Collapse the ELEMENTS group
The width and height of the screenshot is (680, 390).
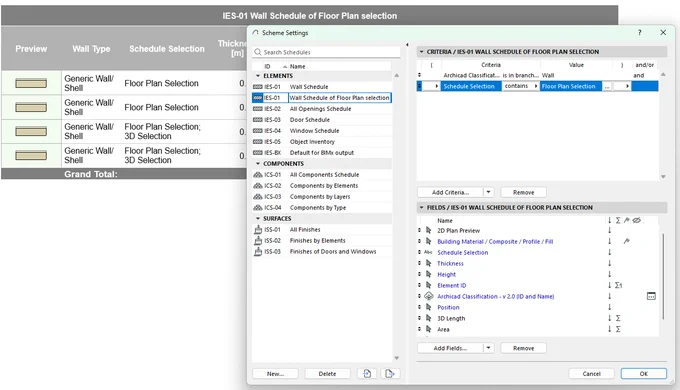(x=258, y=76)
